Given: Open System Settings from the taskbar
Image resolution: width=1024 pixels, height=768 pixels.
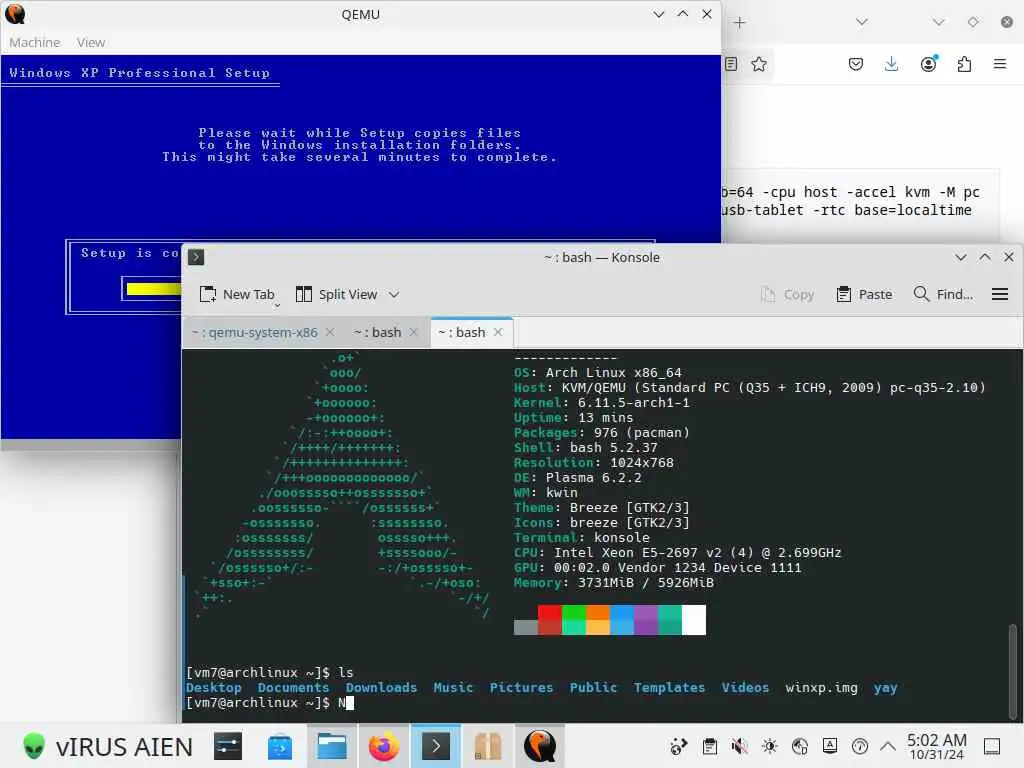Looking at the screenshot, I should tap(228, 746).
